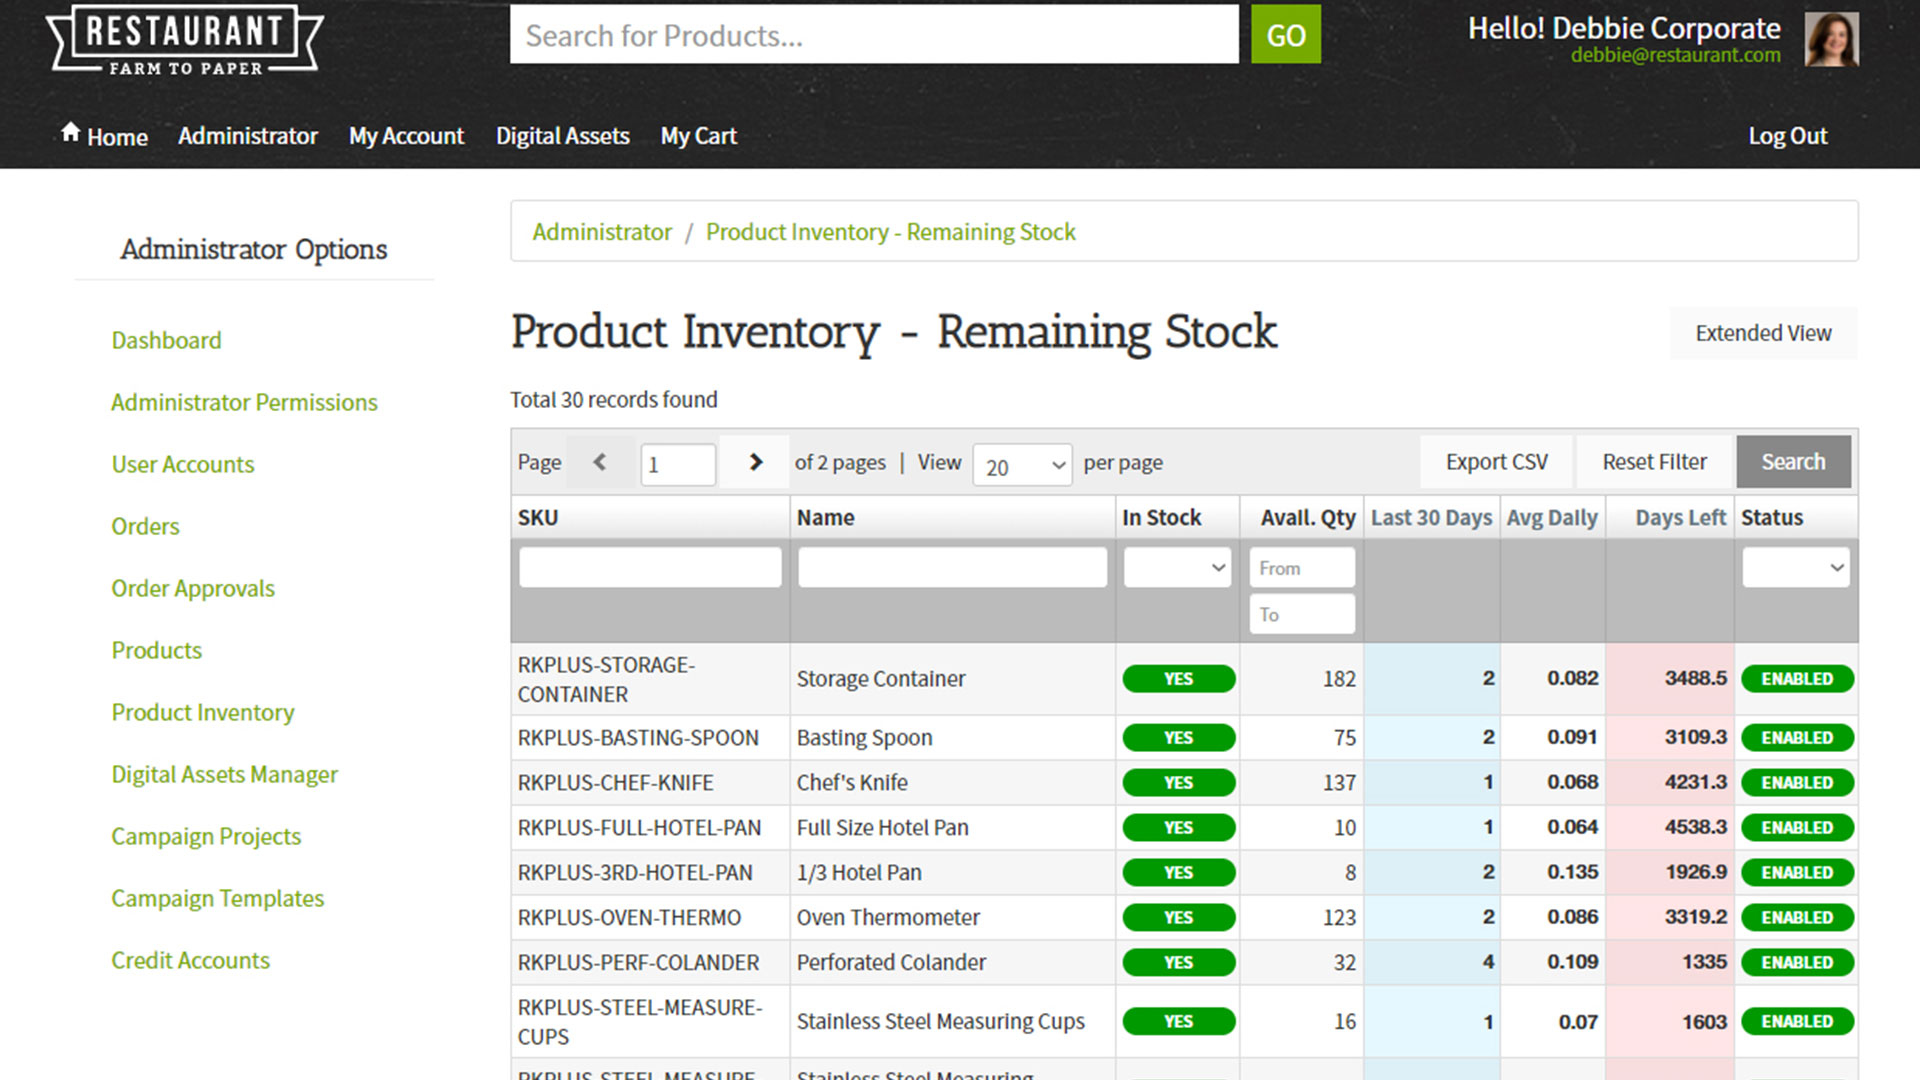This screenshot has width=1920, height=1080.
Task: Click the Storage Container YES stock badge
Action: point(1178,679)
